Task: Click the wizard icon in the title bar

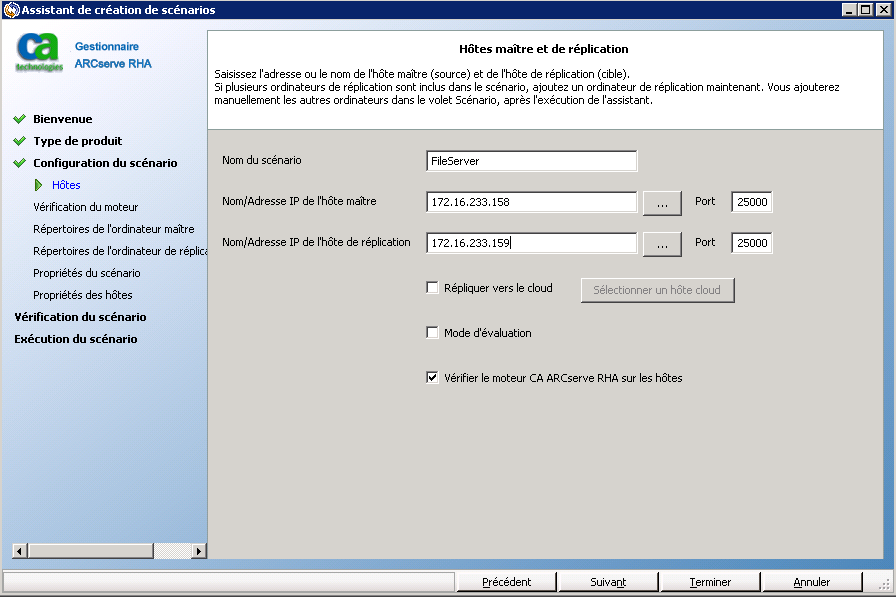Action: [11, 10]
